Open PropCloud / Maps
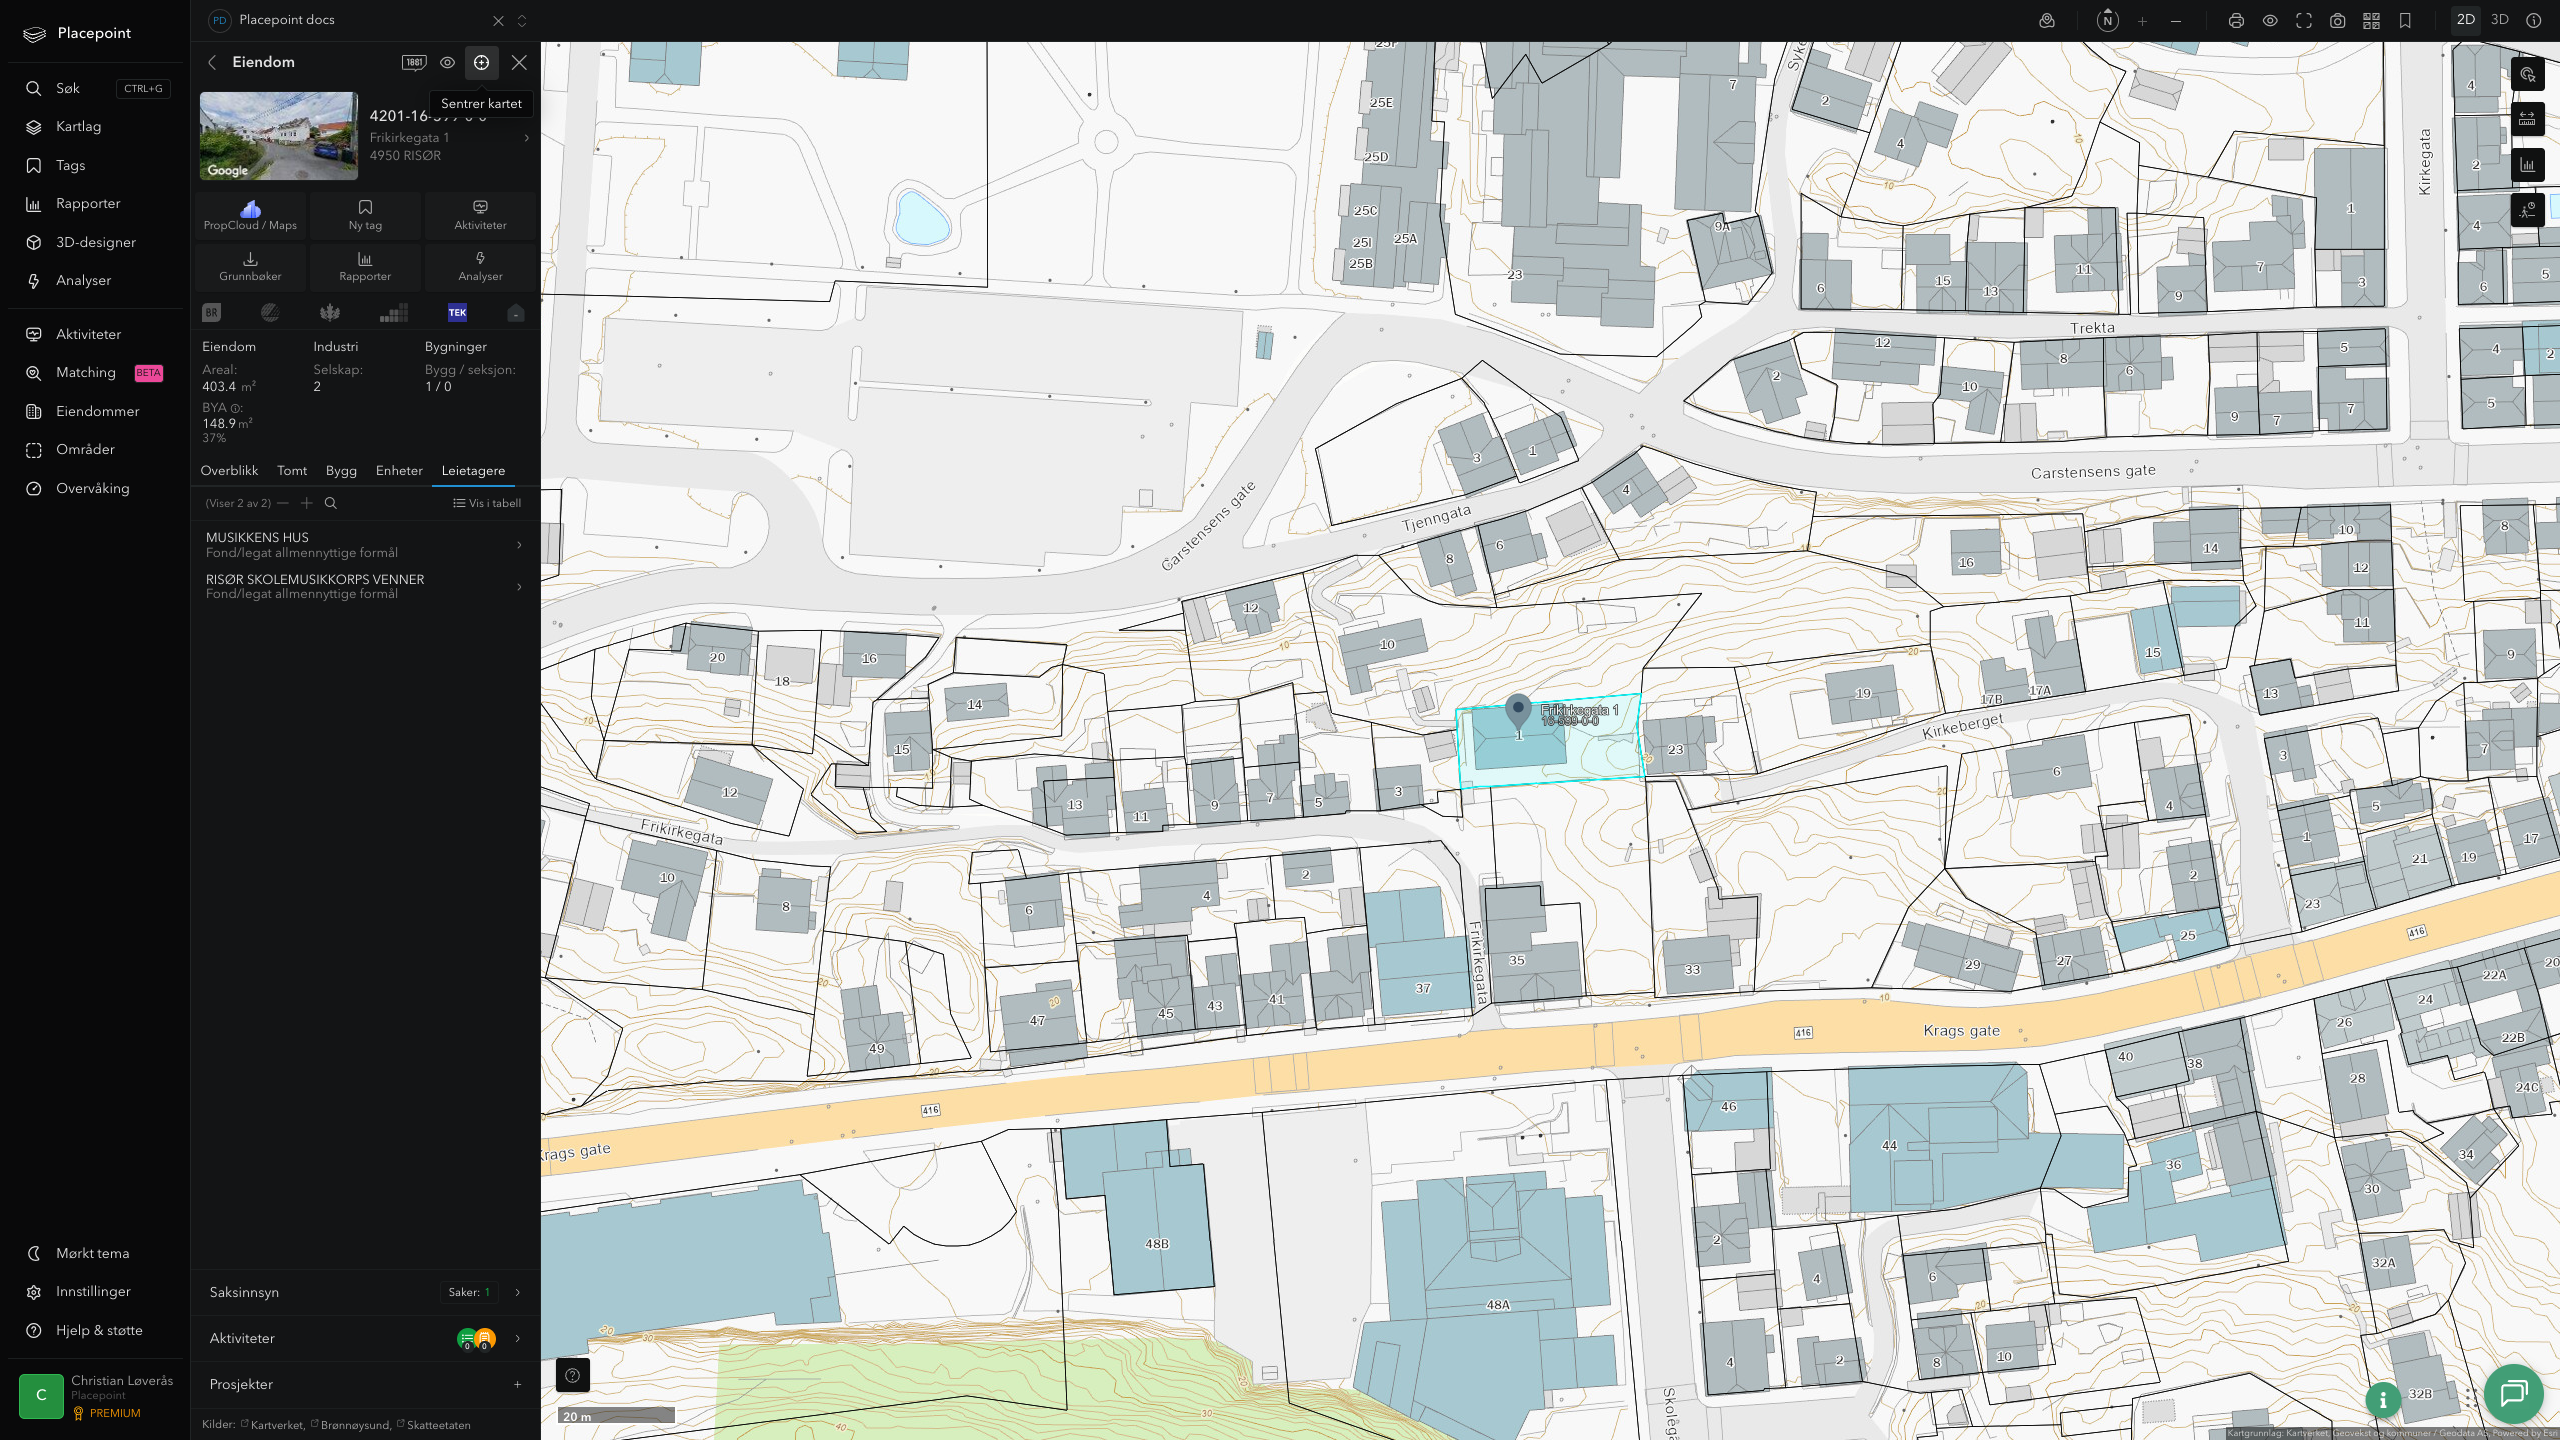The height and width of the screenshot is (1440, 2560). tap(251, 216)
